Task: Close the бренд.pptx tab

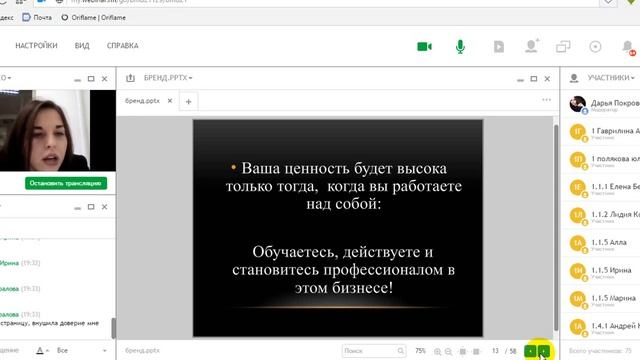Action: (170, 101)
